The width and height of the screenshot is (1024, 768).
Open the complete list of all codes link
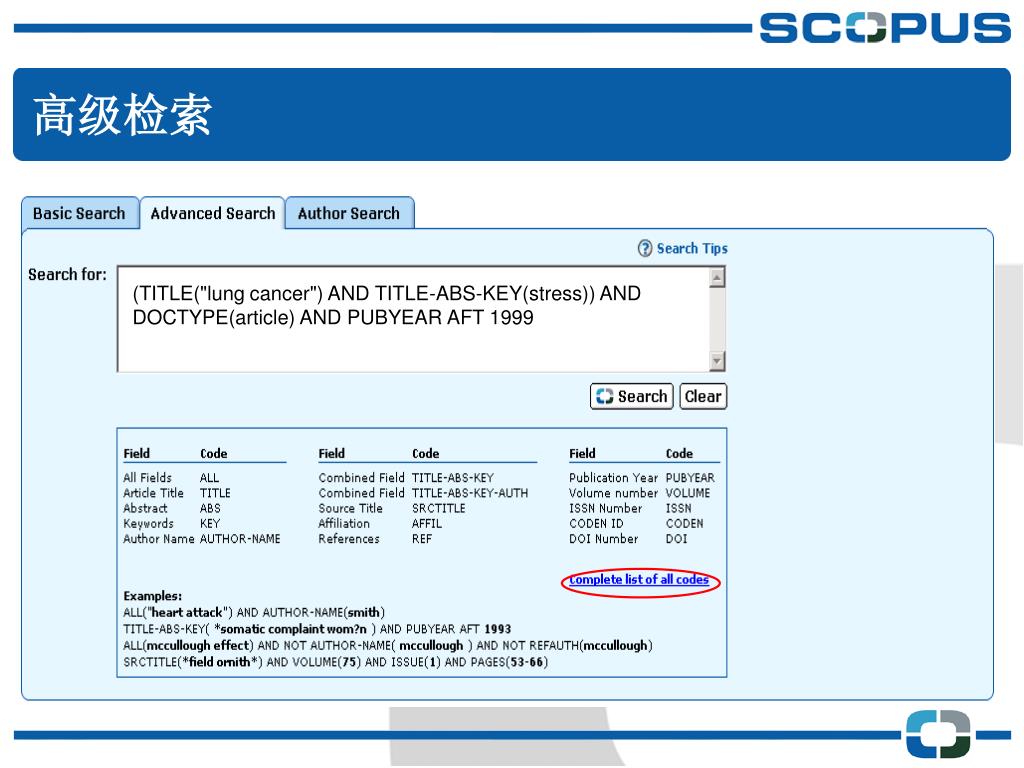click(x=639, y=579)
